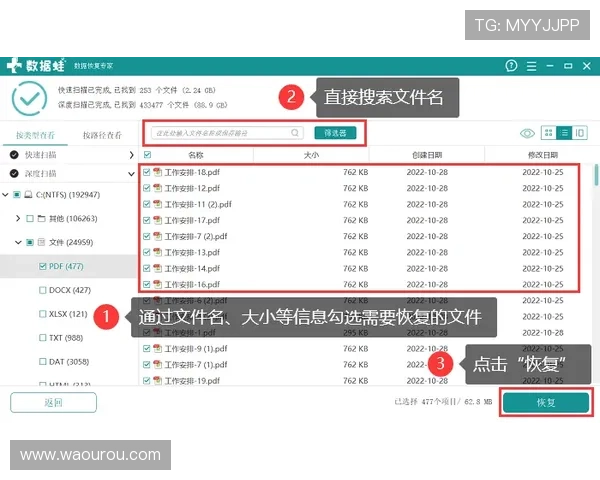Check the DOCX (427) checkbox
Image resolution: width=600 pixels, height=480 pixels.
43,290
